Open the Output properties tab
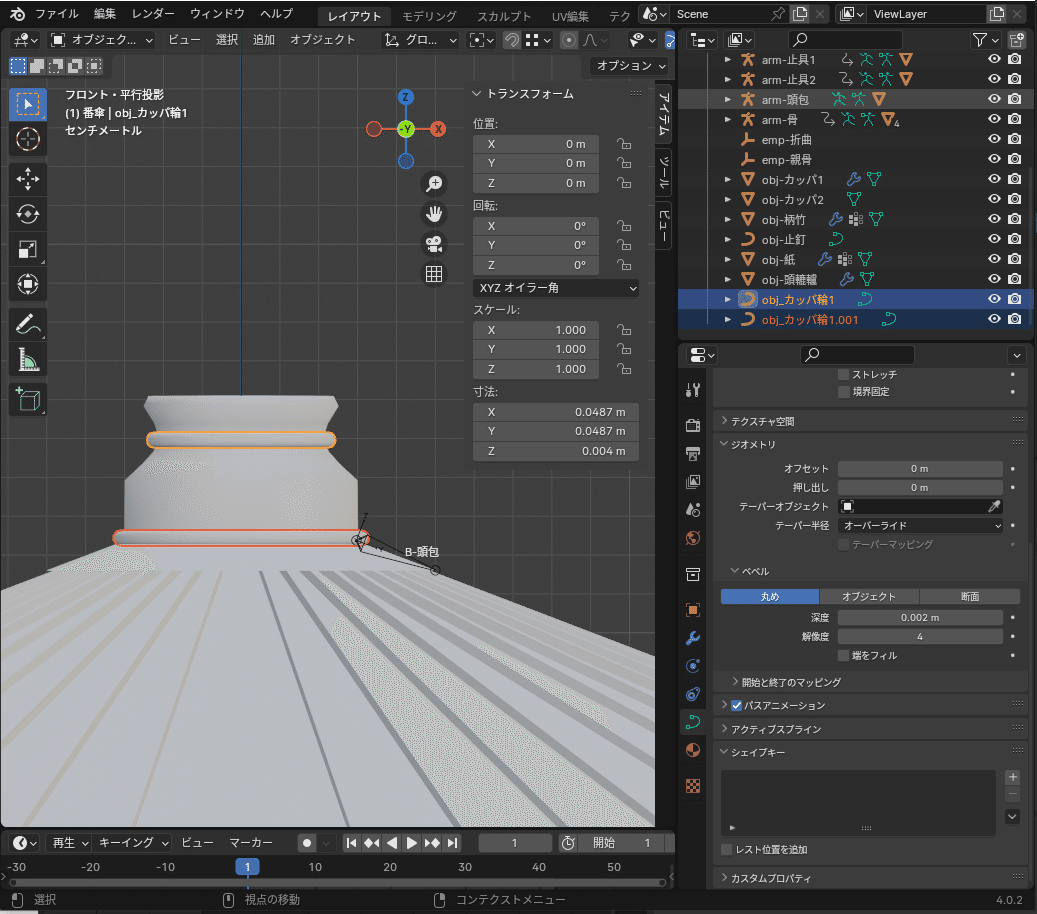The width and height of the screenshot is (1037, 914). [x=693, y=454]
